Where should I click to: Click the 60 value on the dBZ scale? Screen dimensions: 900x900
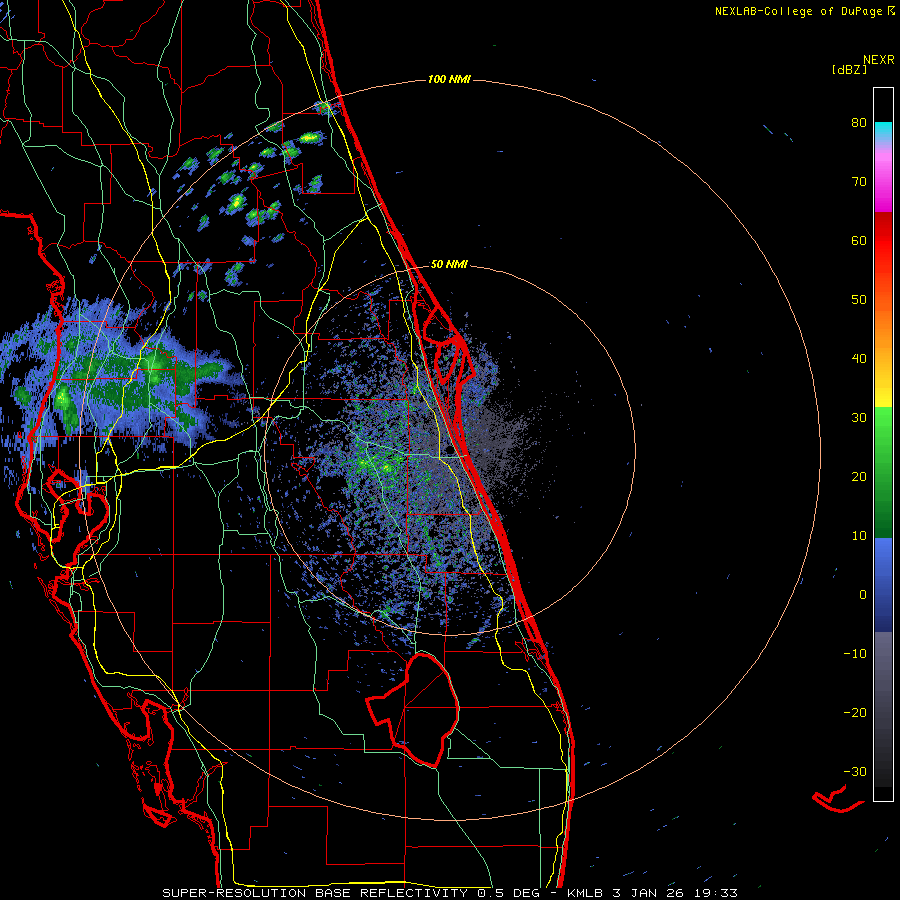[x=859, y=240]
